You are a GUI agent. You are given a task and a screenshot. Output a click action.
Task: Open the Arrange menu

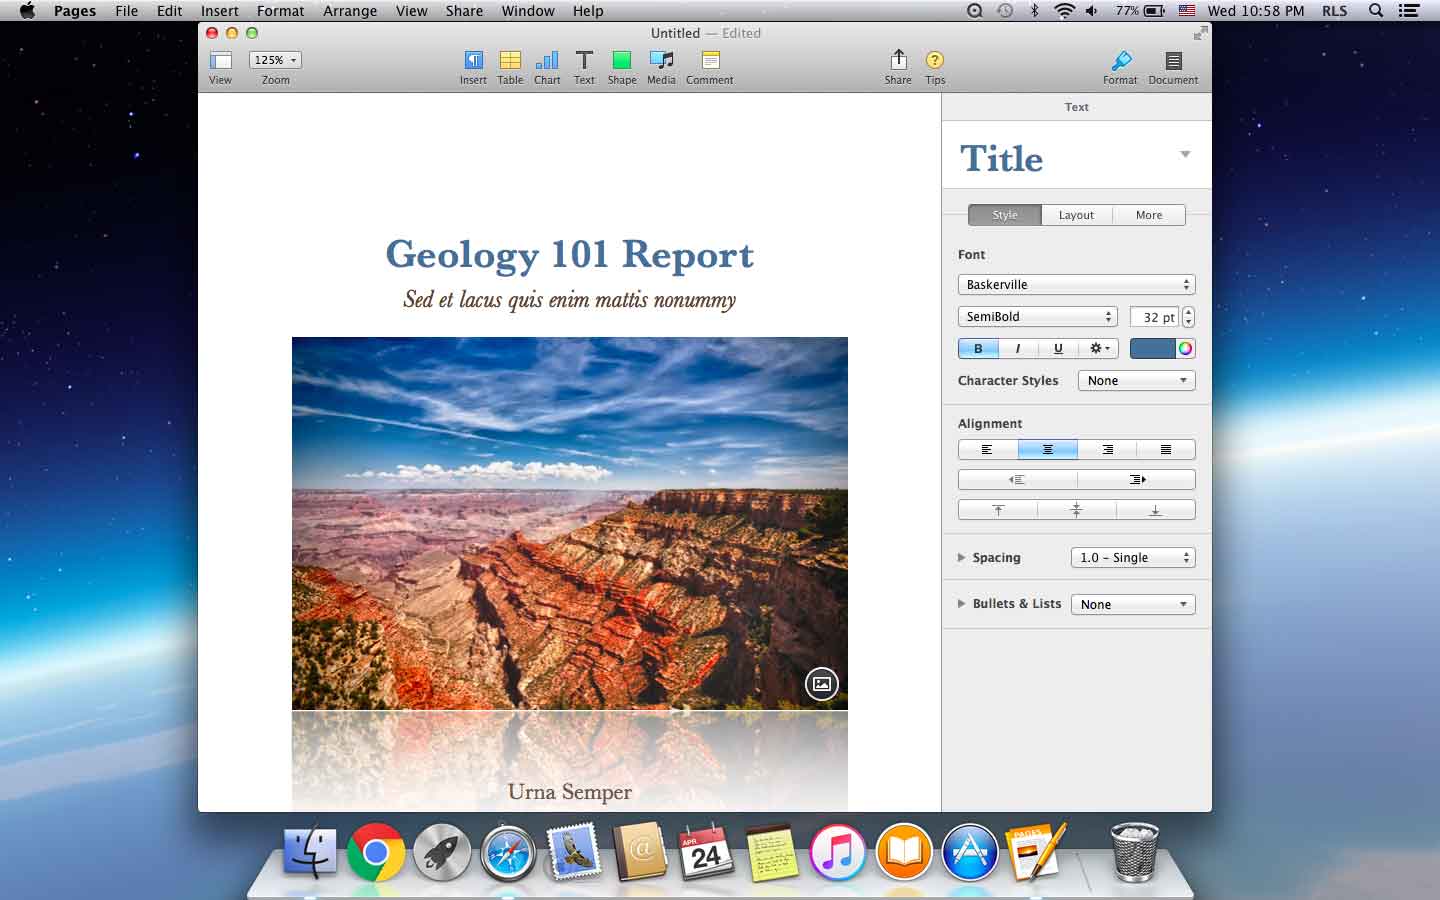click(x=350, y=11)
